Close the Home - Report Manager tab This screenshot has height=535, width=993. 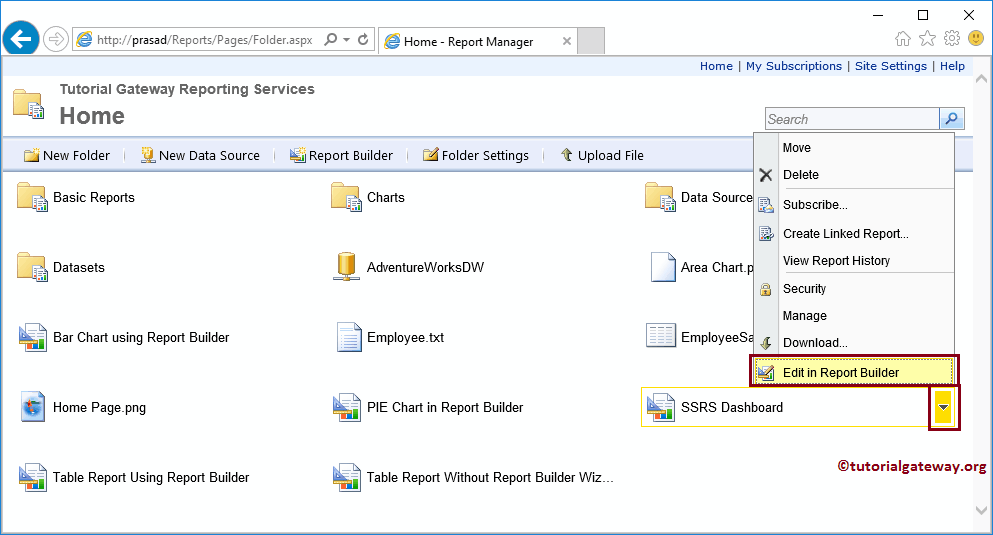[x=567, y=41]
